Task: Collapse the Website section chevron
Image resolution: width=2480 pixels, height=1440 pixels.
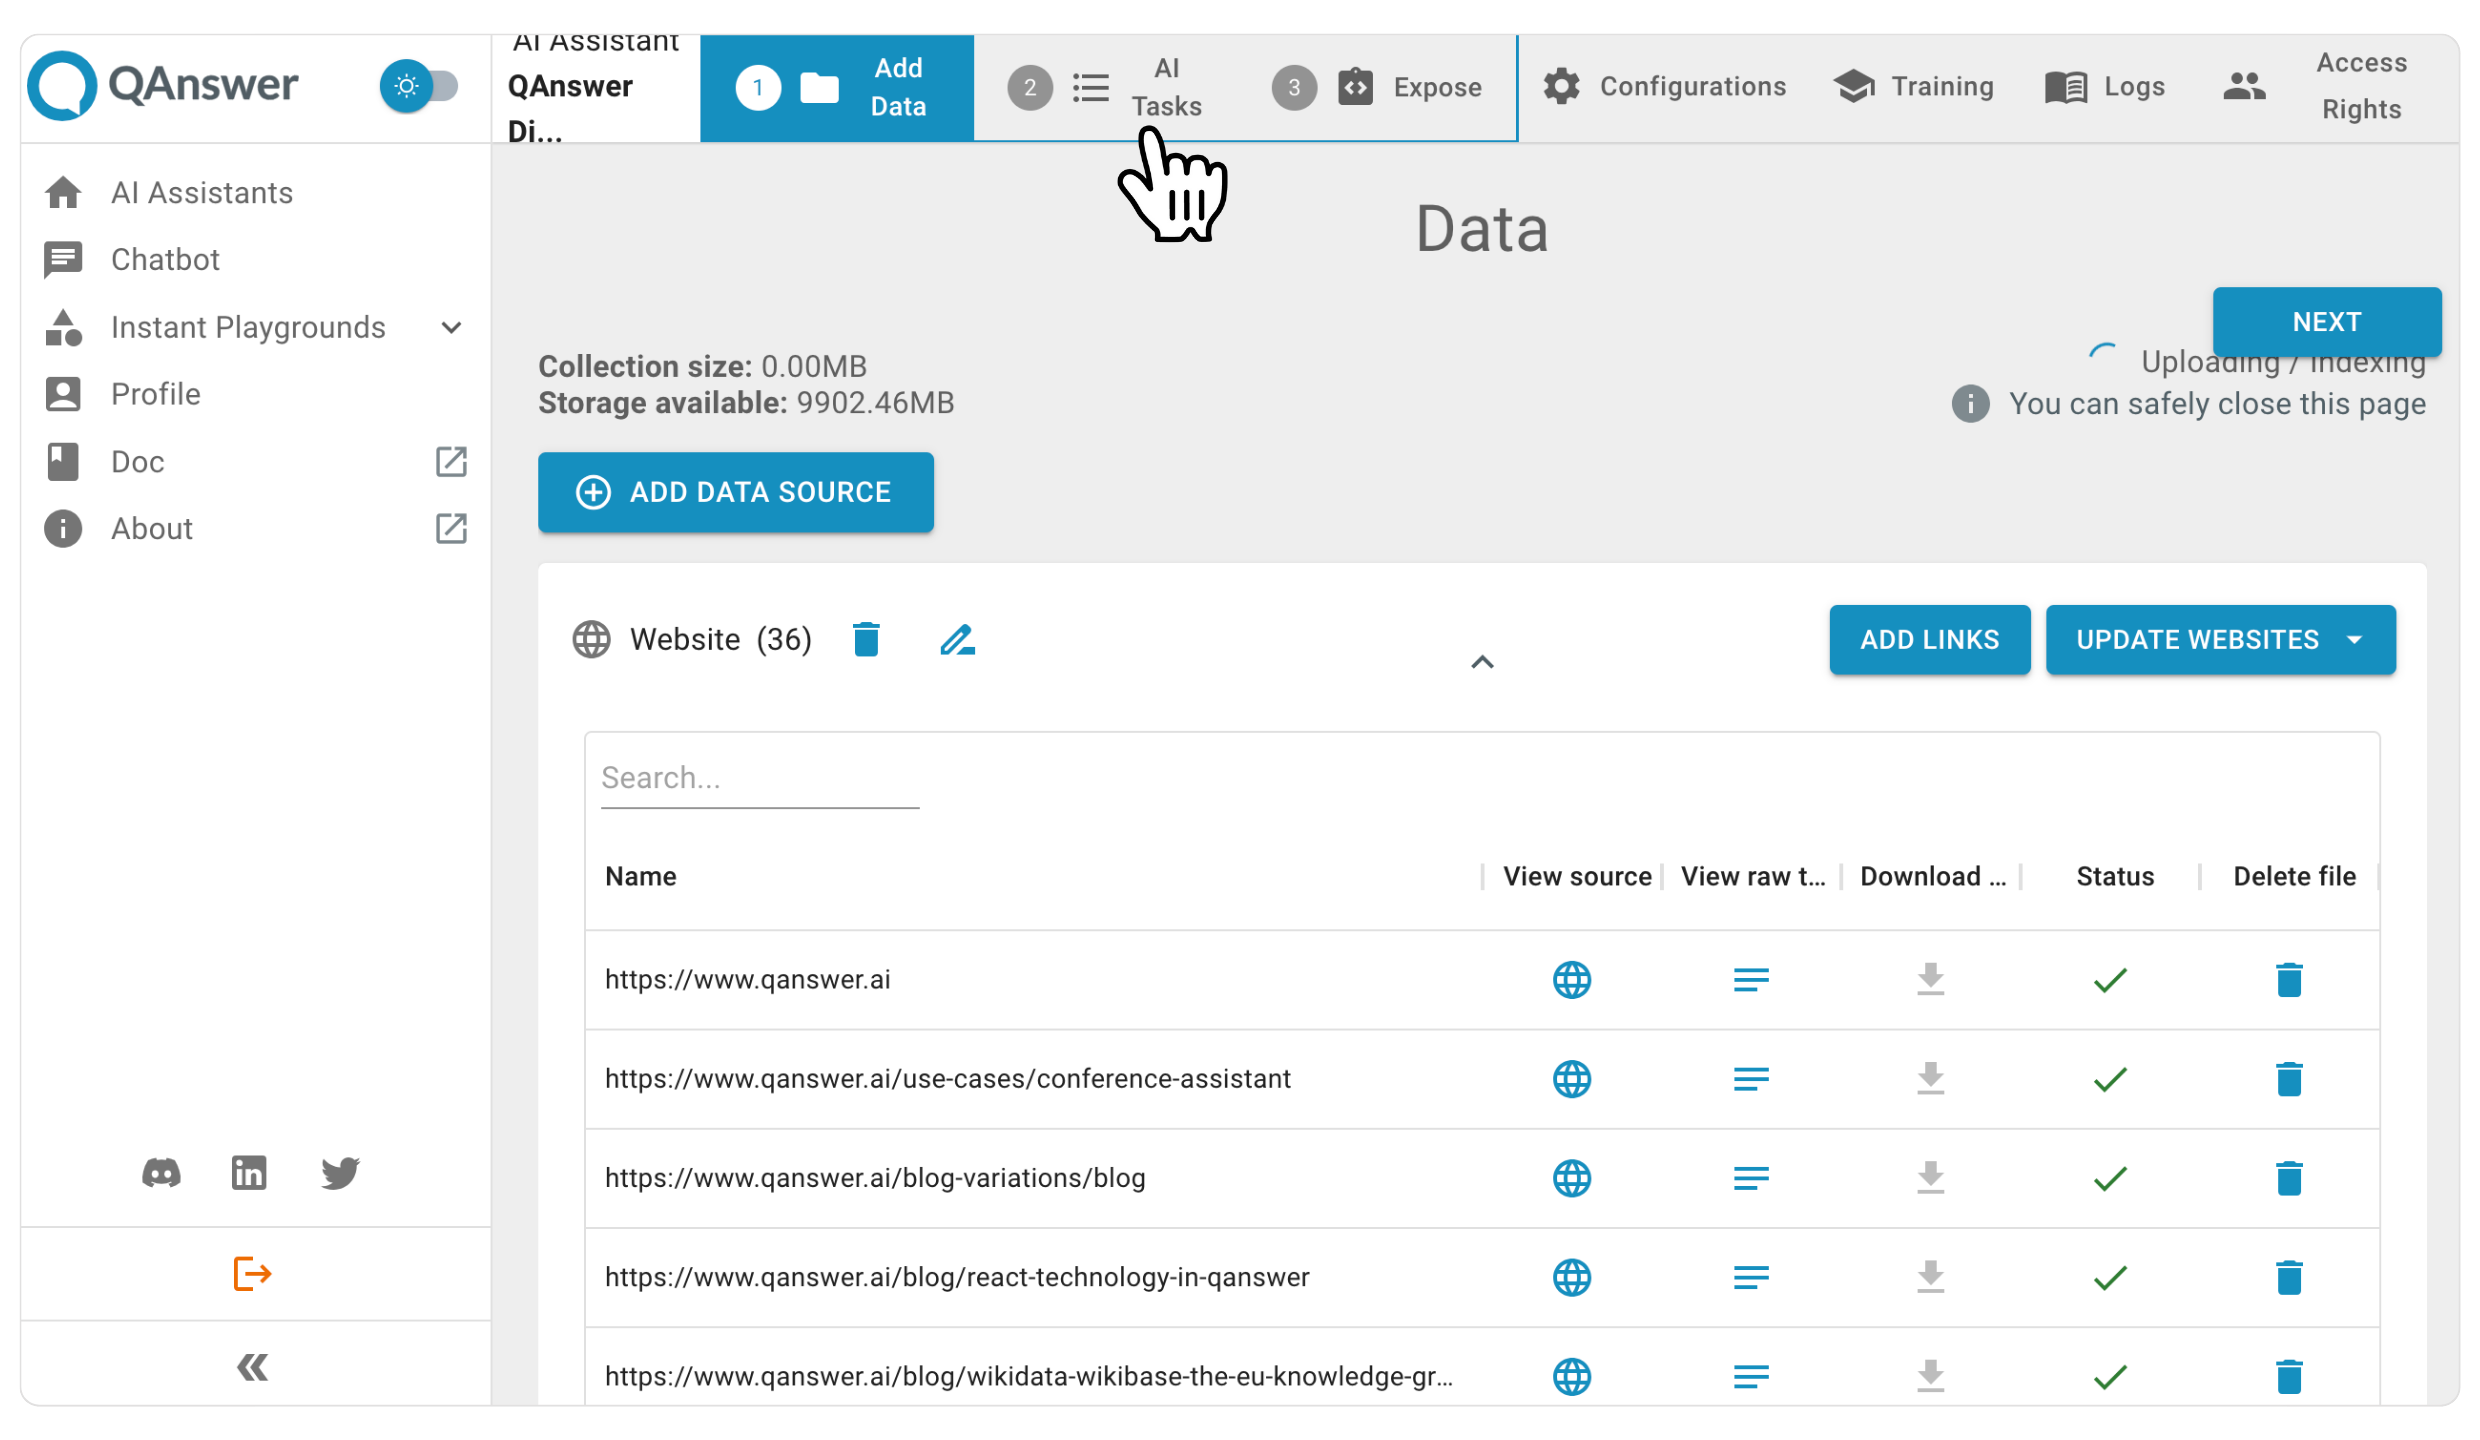Action: pyautogui.click(x=1482, y=662)
